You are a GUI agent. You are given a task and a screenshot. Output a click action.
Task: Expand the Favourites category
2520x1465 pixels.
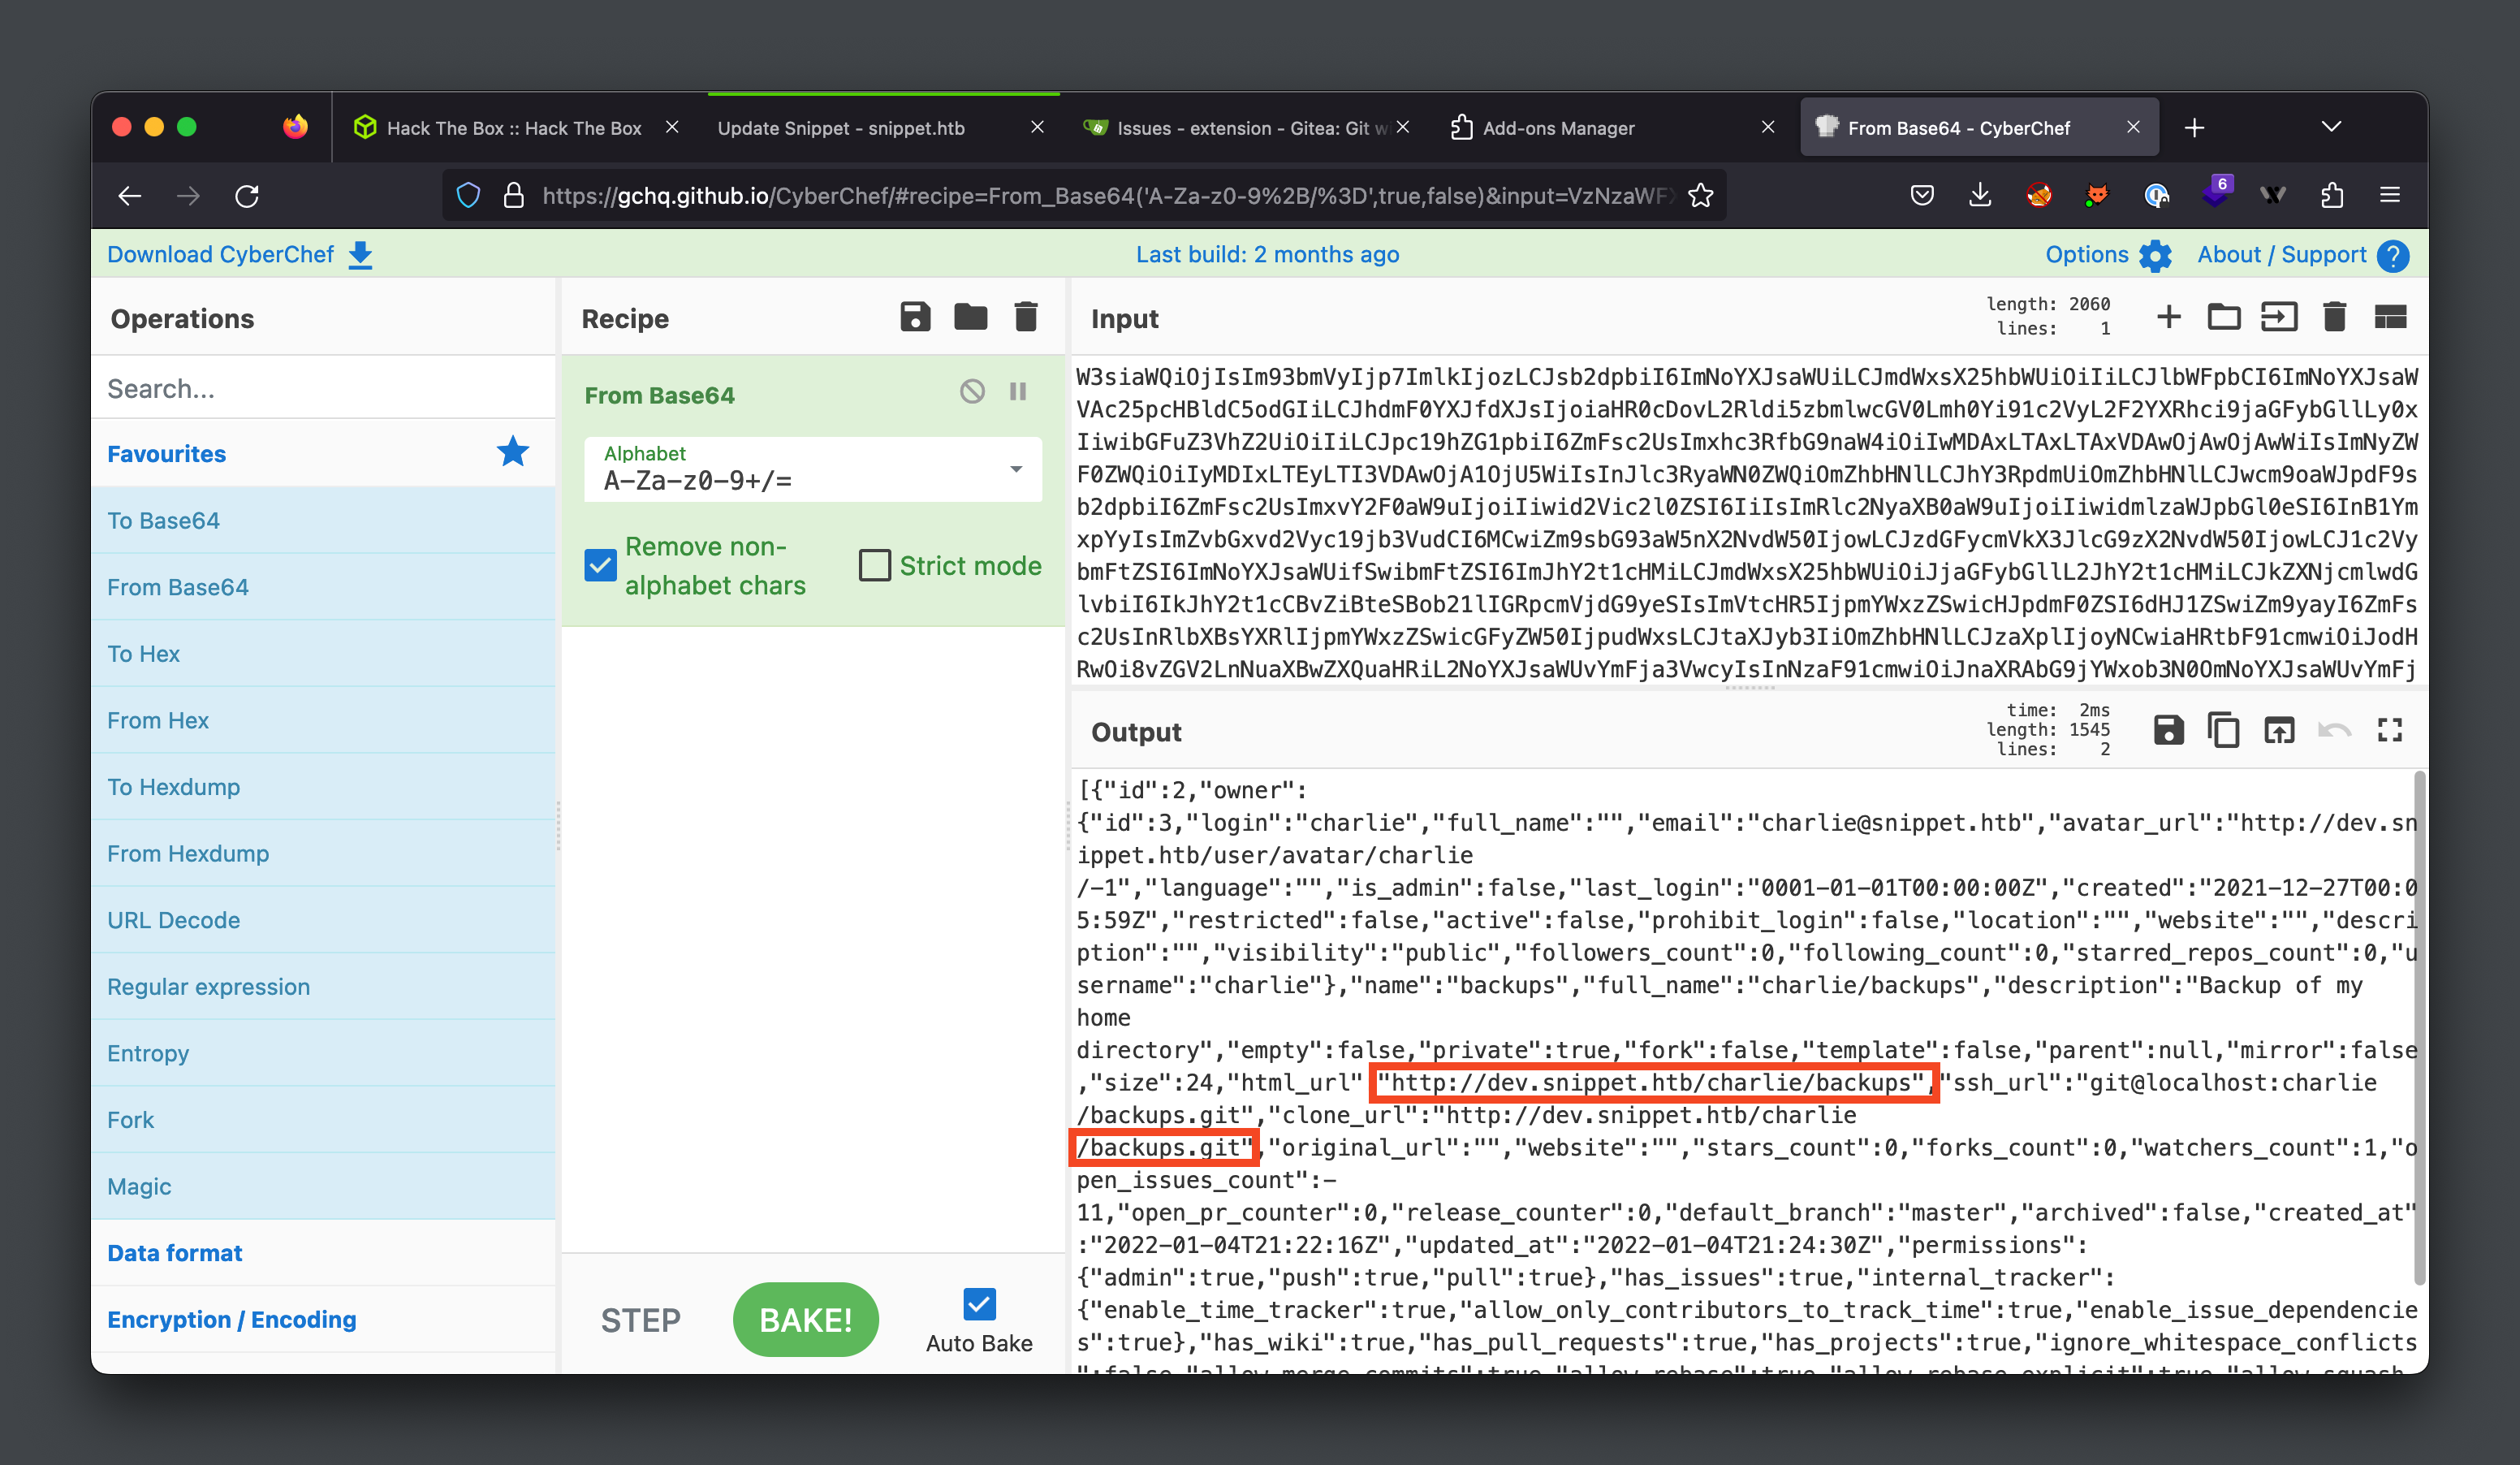(x=323, y=453)
